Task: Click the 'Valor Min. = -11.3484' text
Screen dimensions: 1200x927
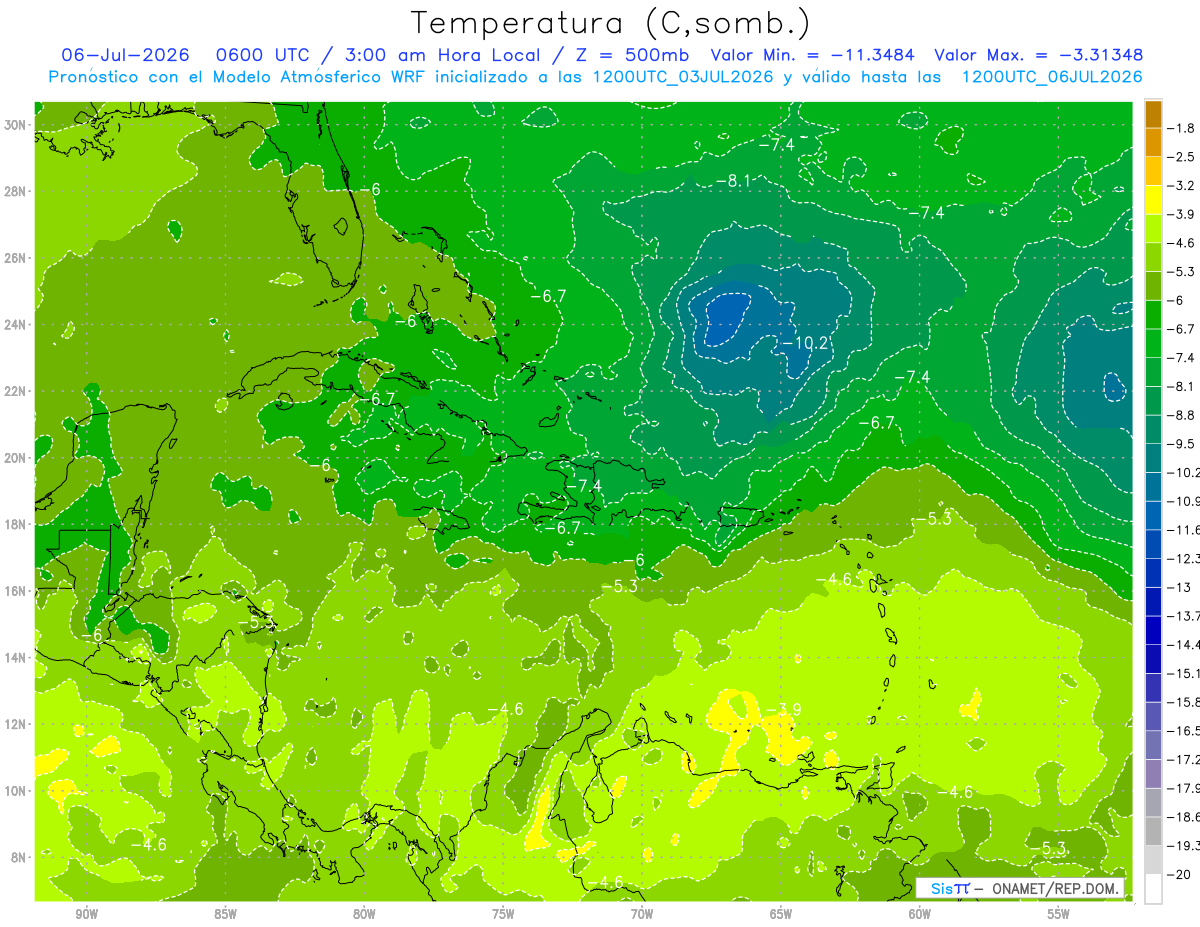Action: pos(812,55)
